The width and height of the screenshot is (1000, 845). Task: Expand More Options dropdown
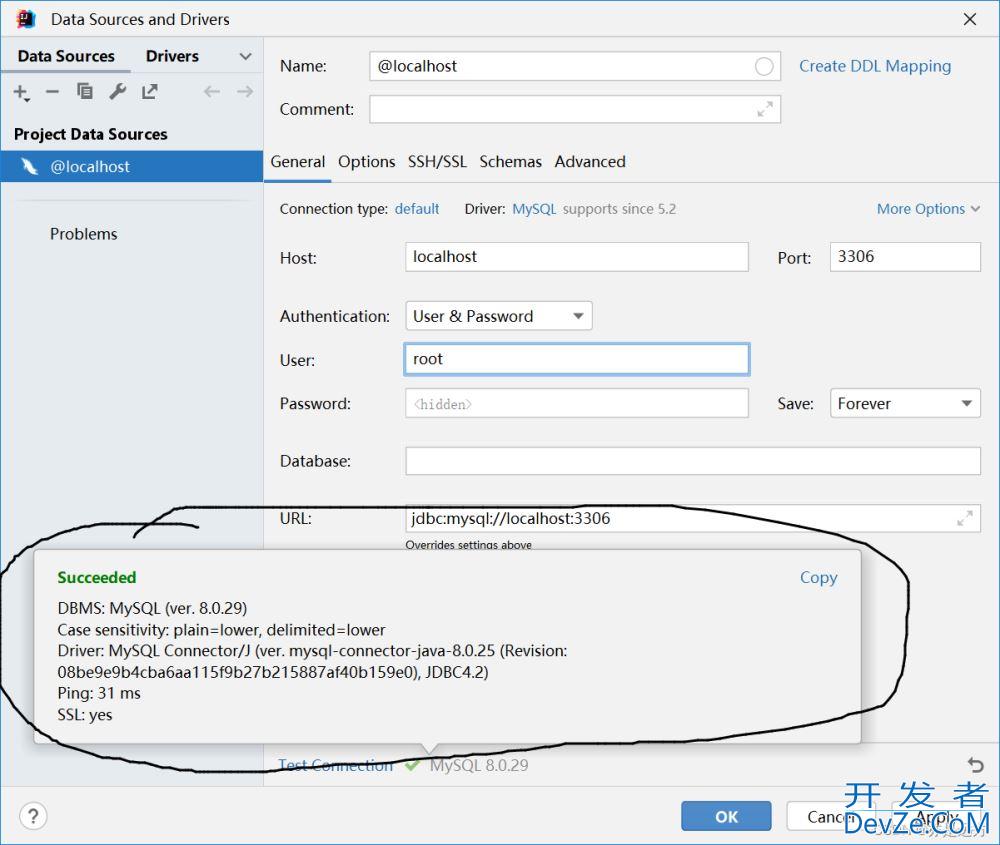click(928, 209)
